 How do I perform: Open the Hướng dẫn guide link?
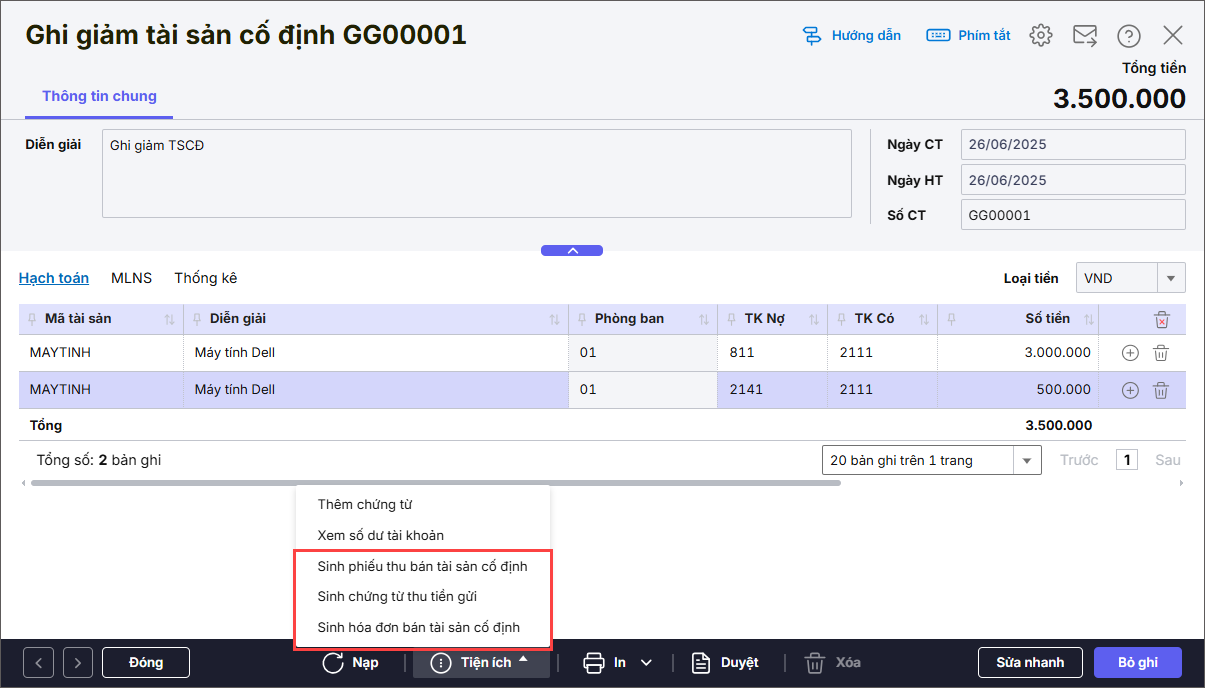(x=852, y=35)
